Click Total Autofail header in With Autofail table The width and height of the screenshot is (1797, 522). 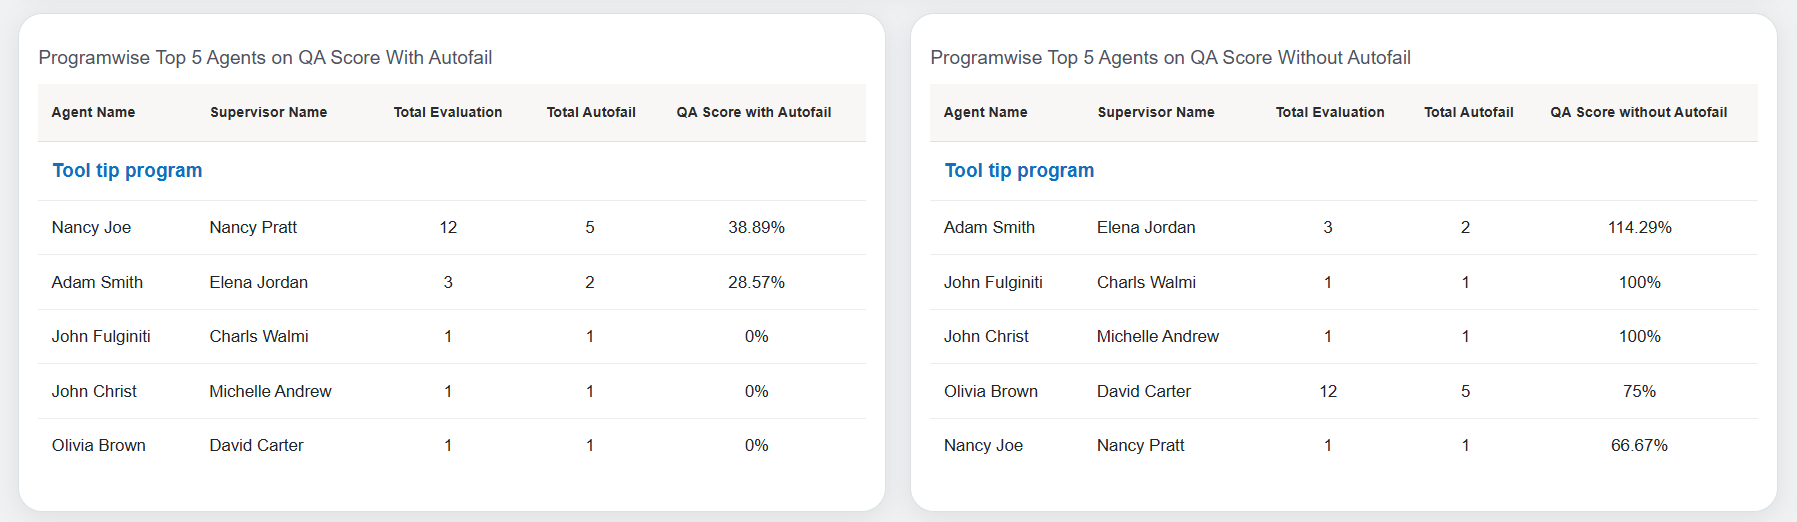590,112
